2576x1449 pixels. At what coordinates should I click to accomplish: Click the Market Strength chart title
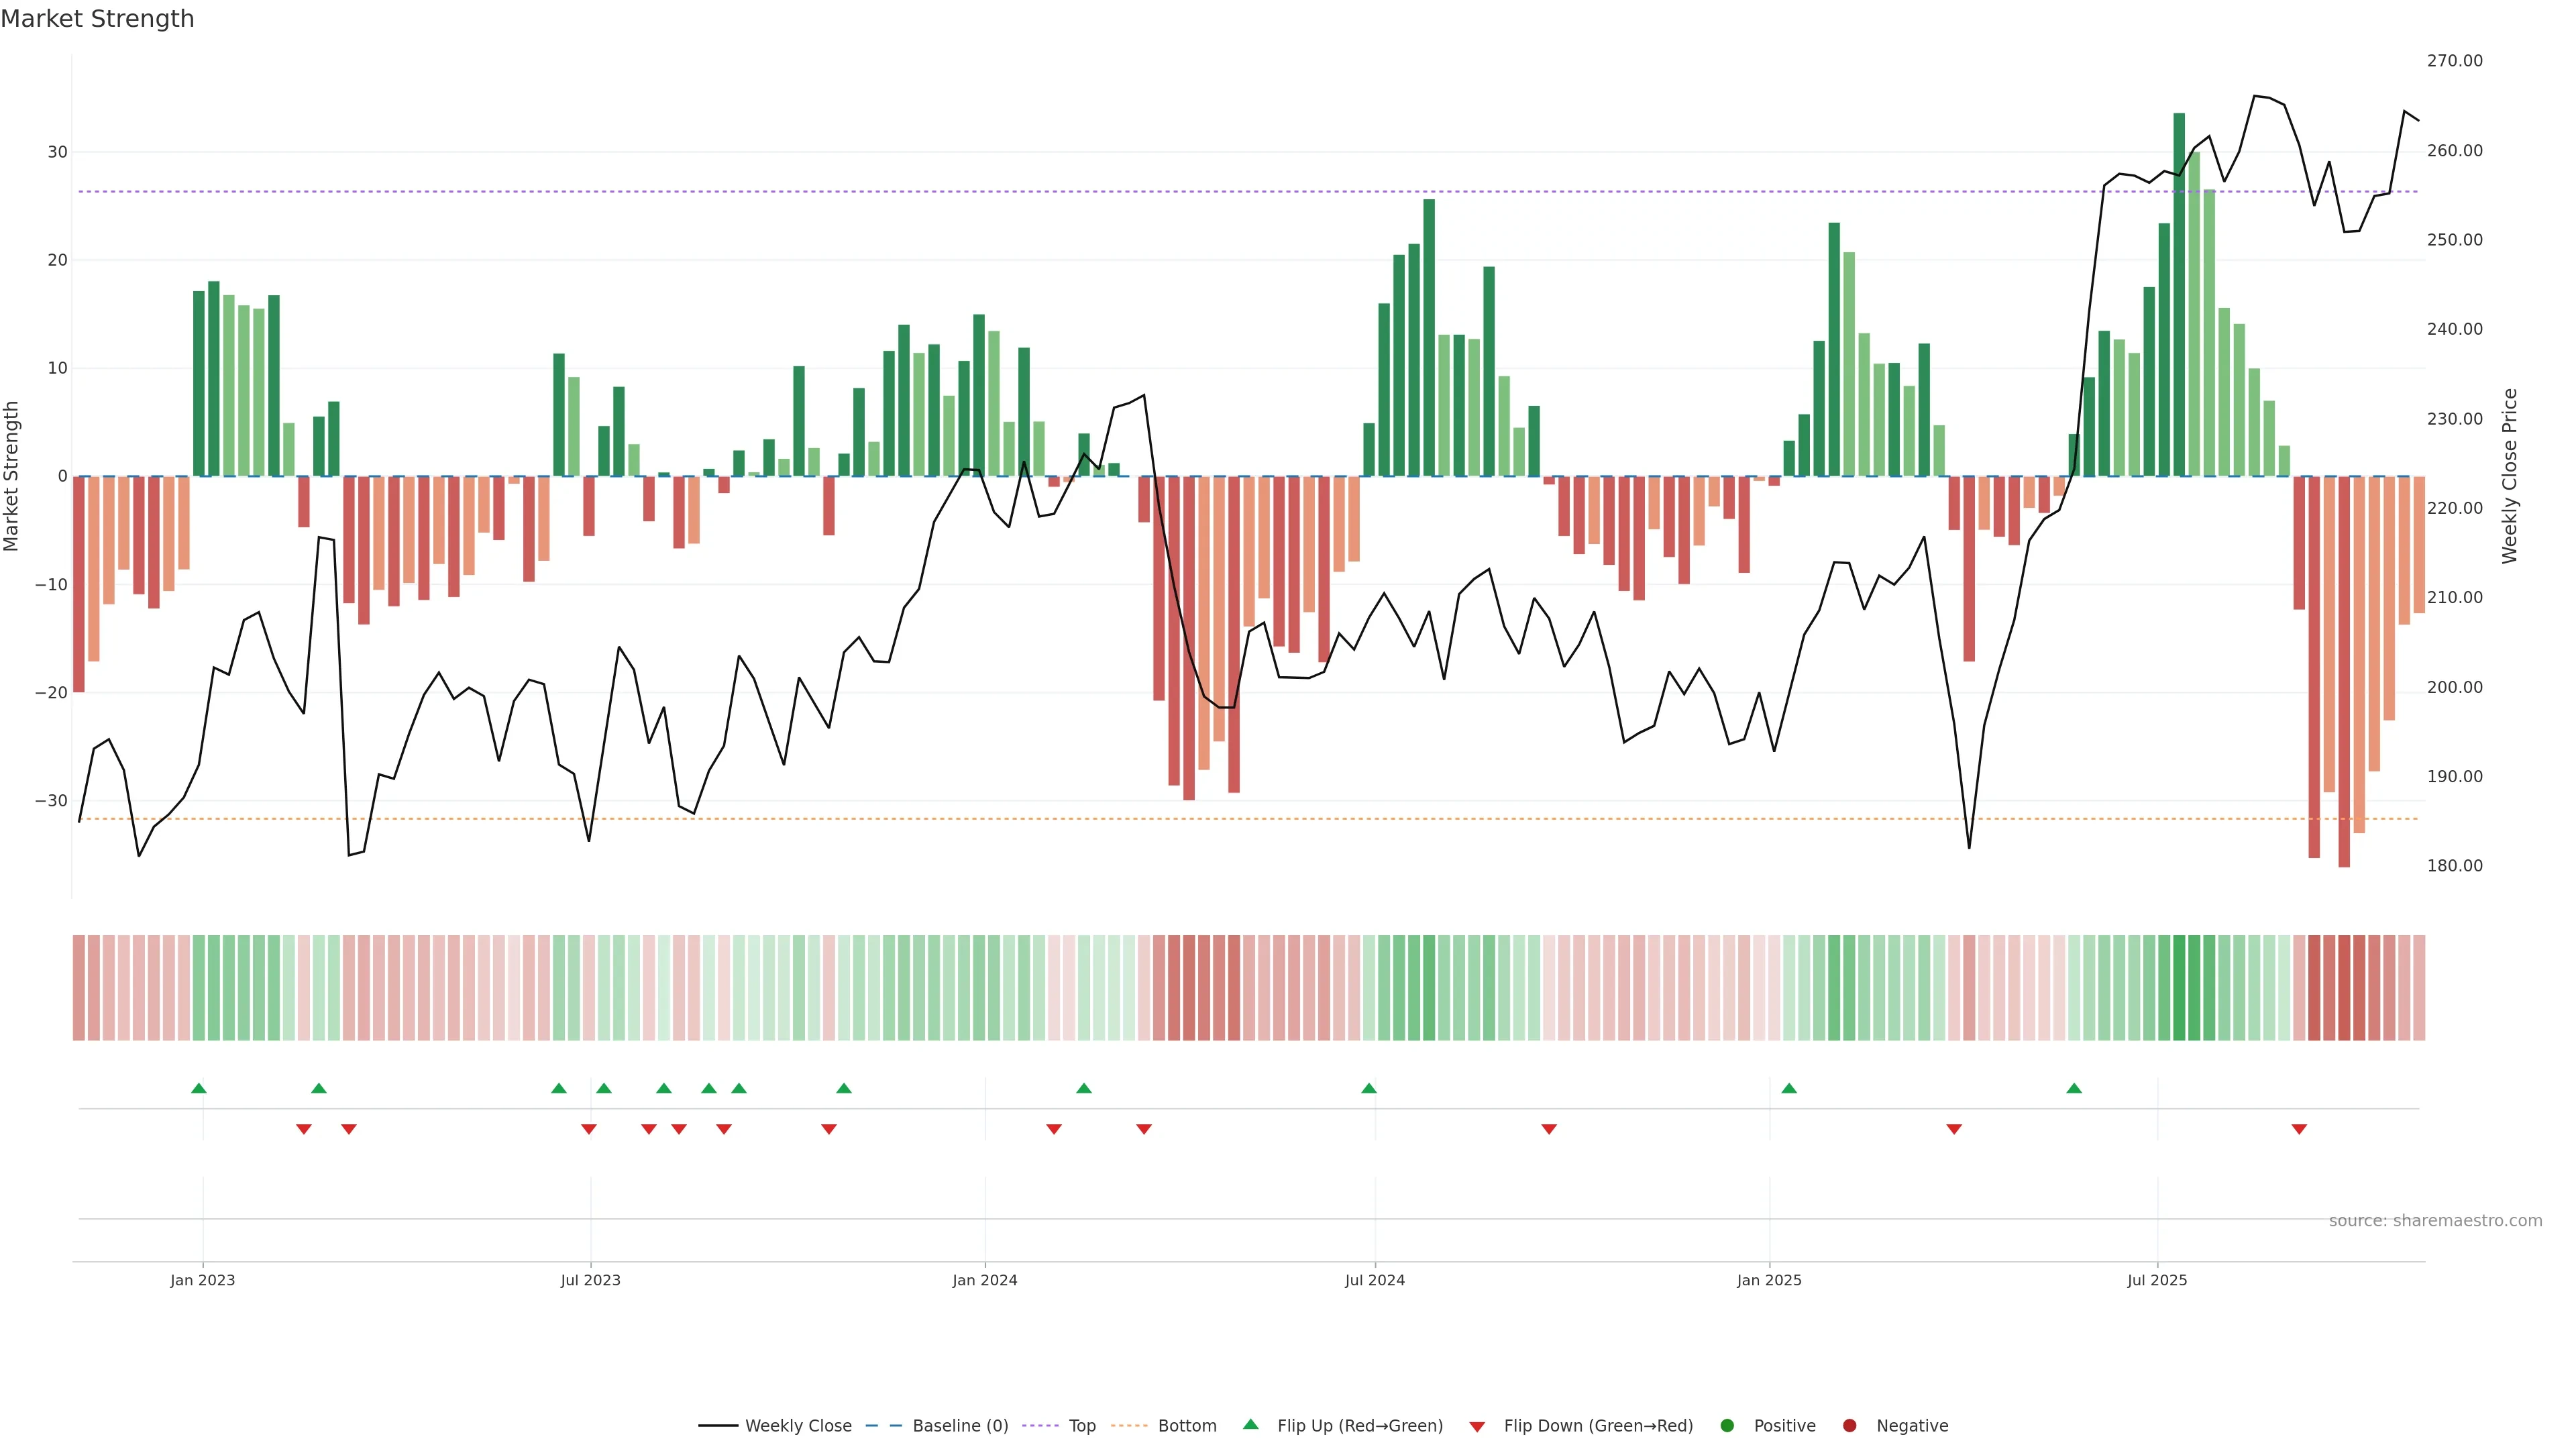pyautogui.click(x=97, y=19)
